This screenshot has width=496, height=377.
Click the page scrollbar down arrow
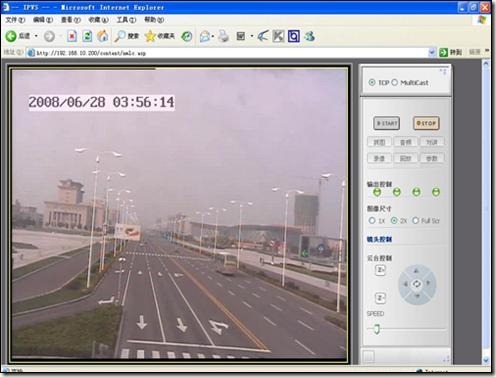click(486, 360)
